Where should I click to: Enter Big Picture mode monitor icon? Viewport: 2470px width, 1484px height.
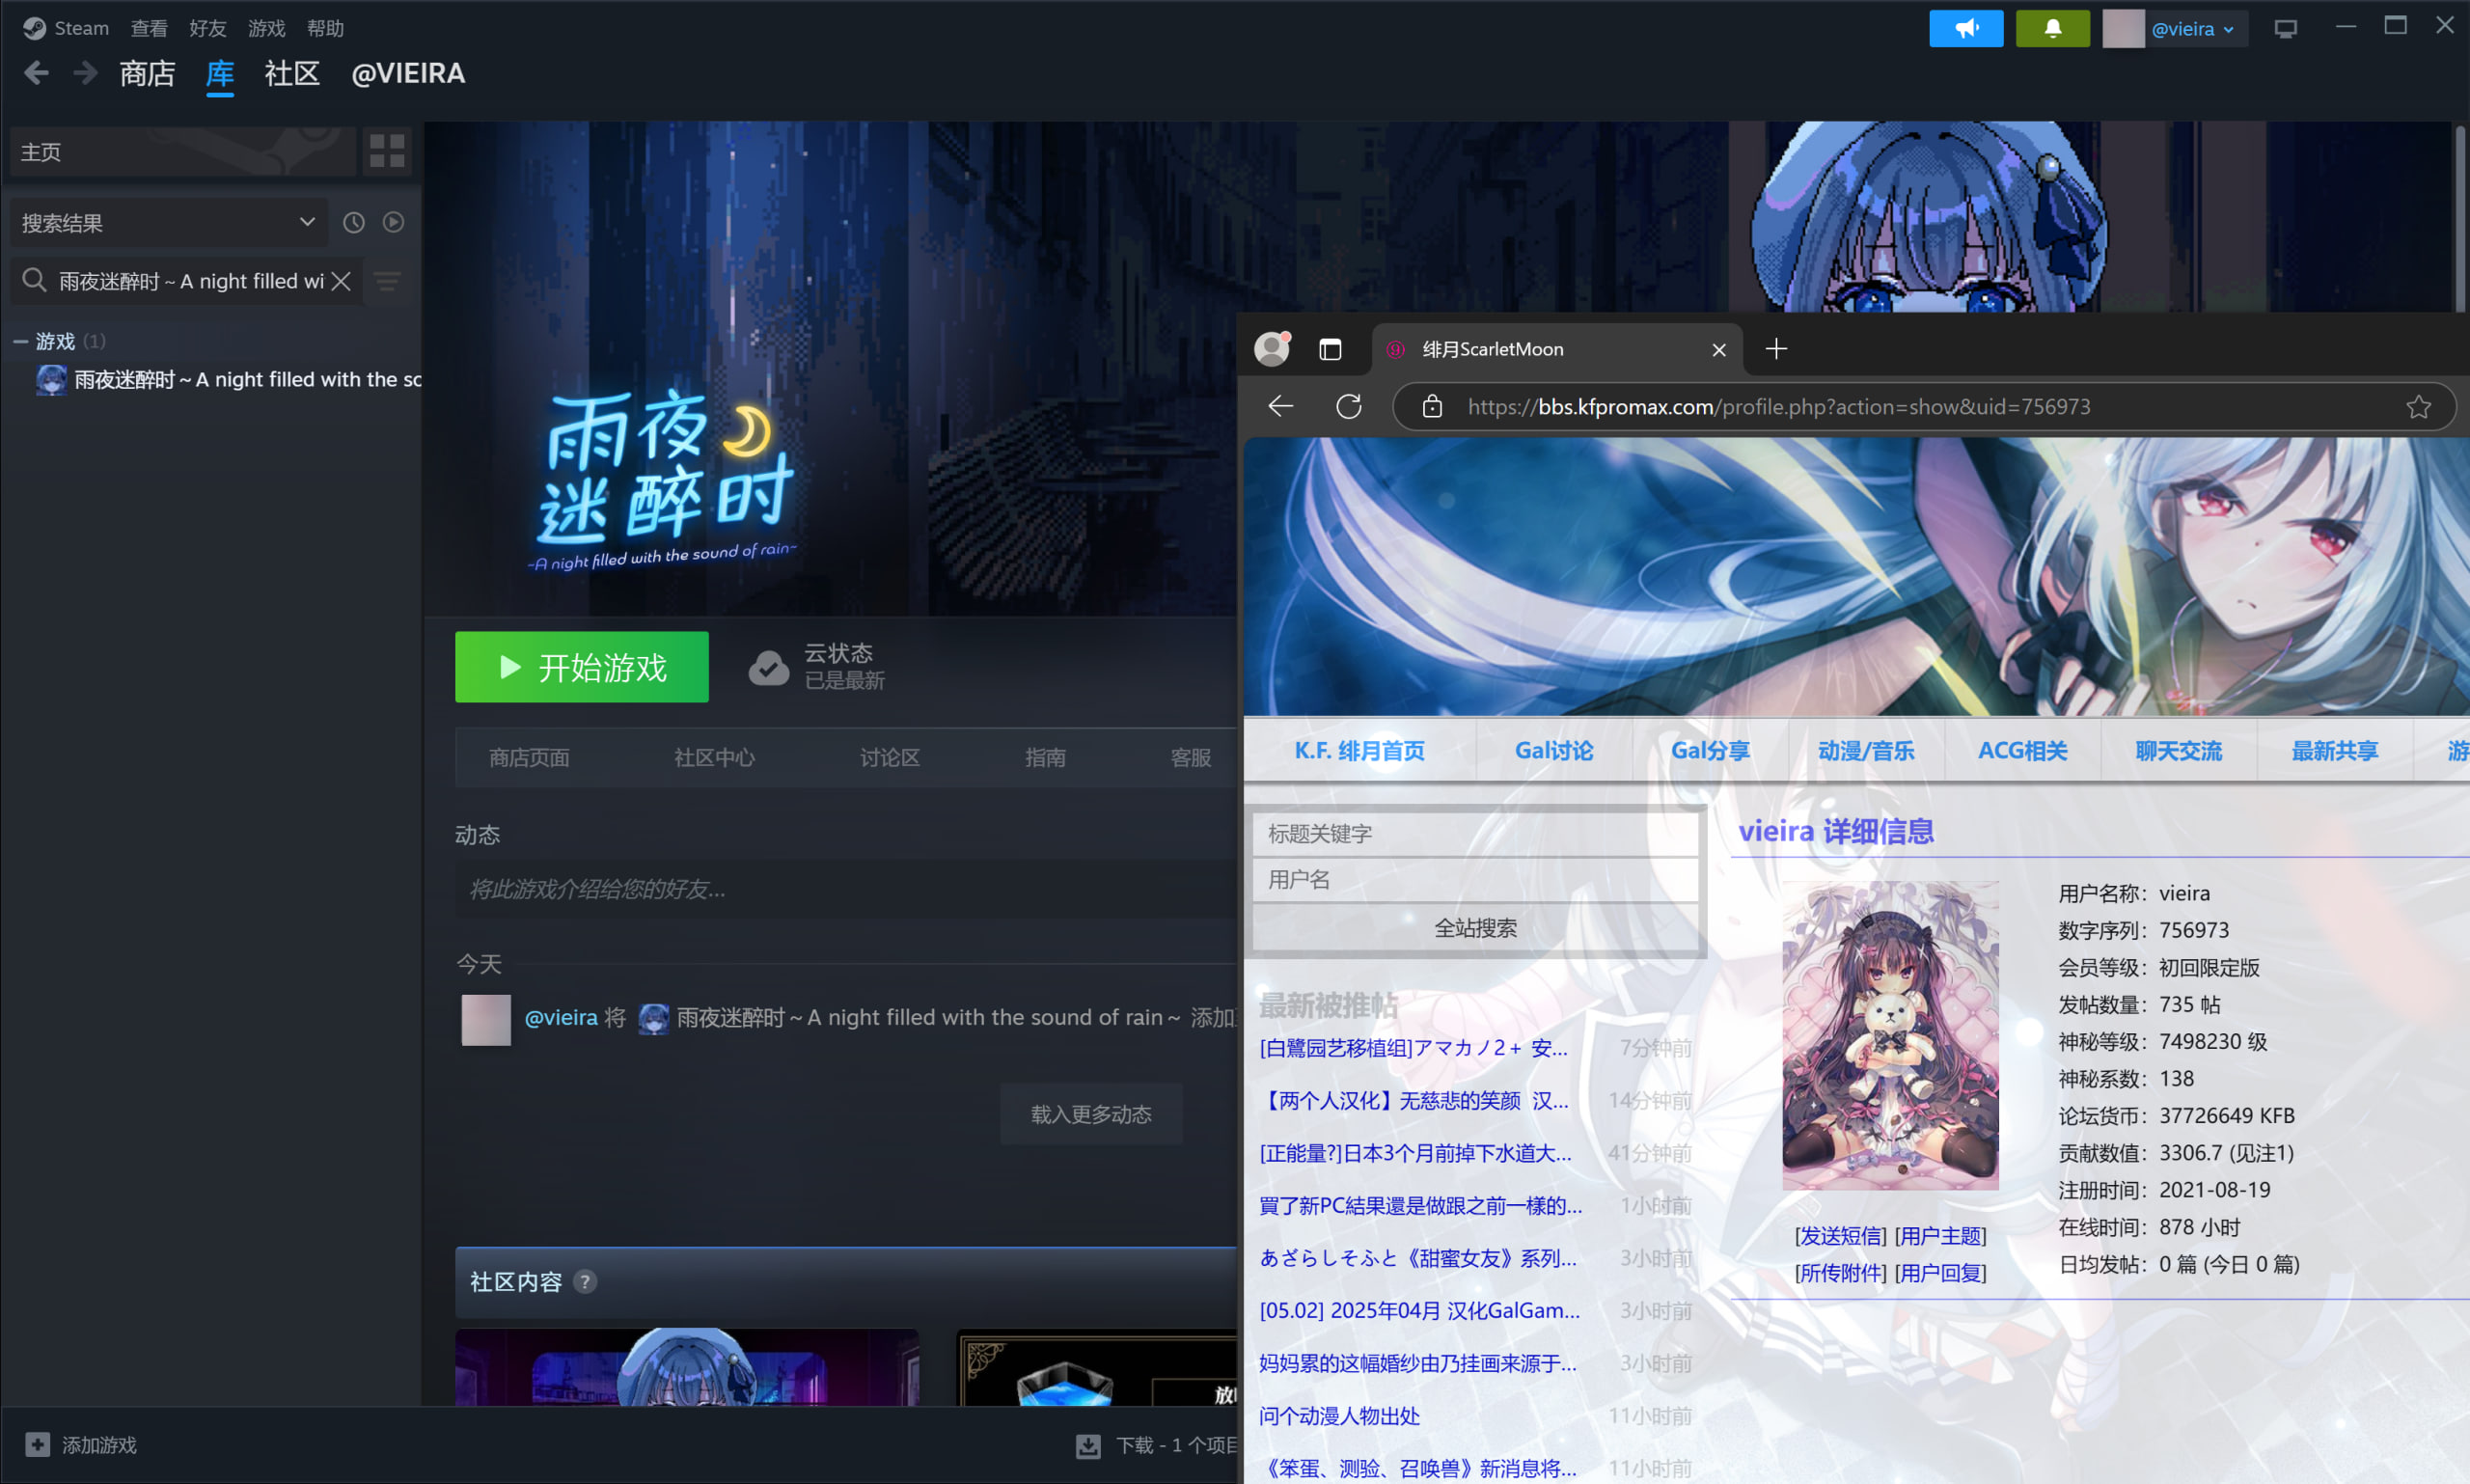[x=2285, y=29]
